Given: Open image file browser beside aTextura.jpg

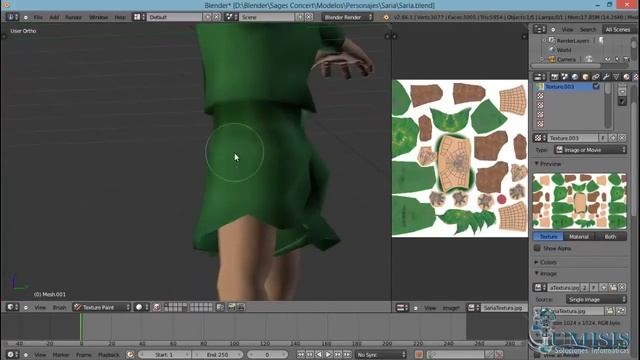Looking at the screenshot, I should pos(613,287).
